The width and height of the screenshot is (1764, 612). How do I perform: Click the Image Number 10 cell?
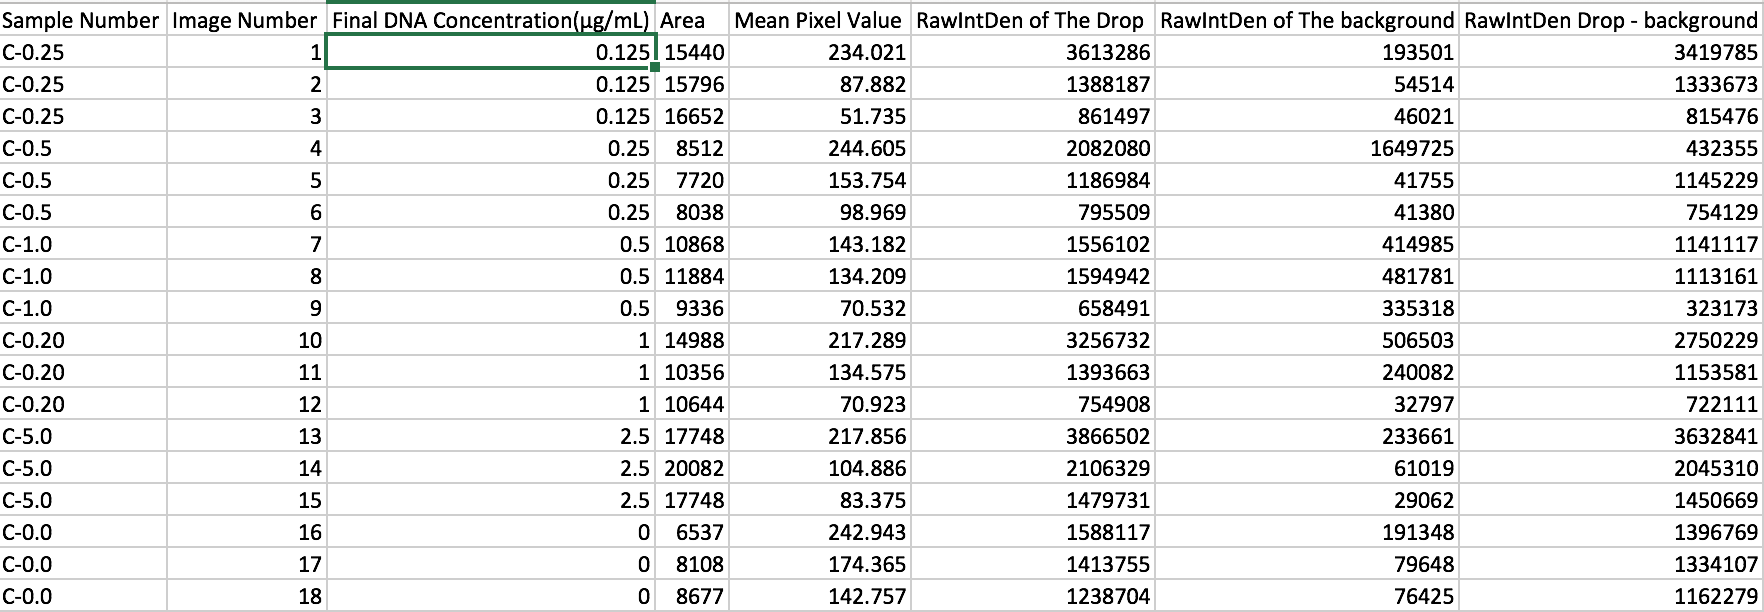(245, 340)
